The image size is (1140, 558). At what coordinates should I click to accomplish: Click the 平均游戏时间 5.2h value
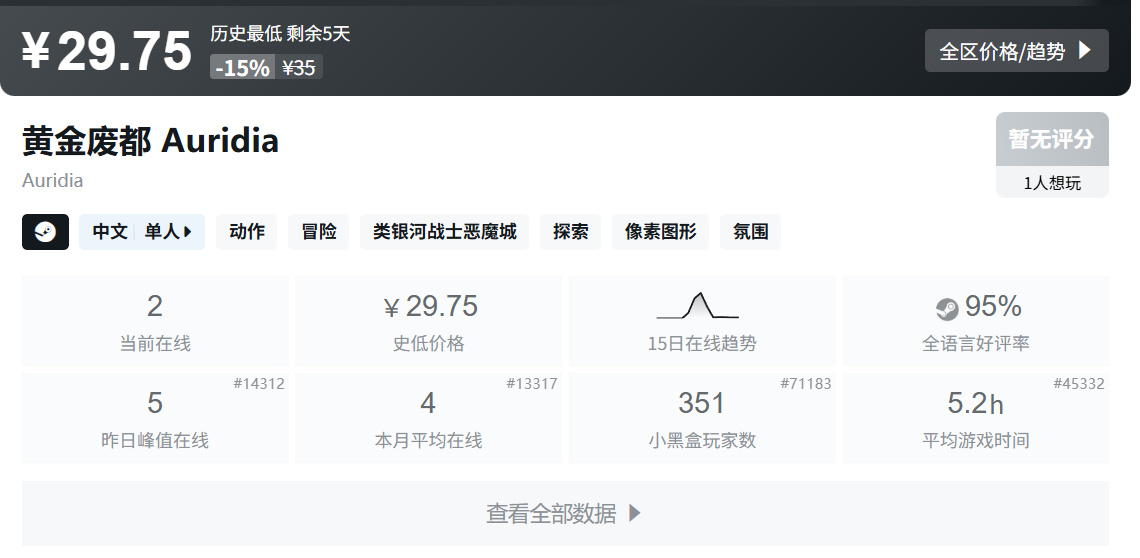pyautogui.click(x=975, y=403)
